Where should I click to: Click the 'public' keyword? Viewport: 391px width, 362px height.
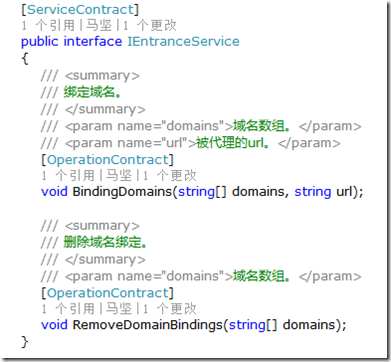pyautogui.click(x=39, y=42)
